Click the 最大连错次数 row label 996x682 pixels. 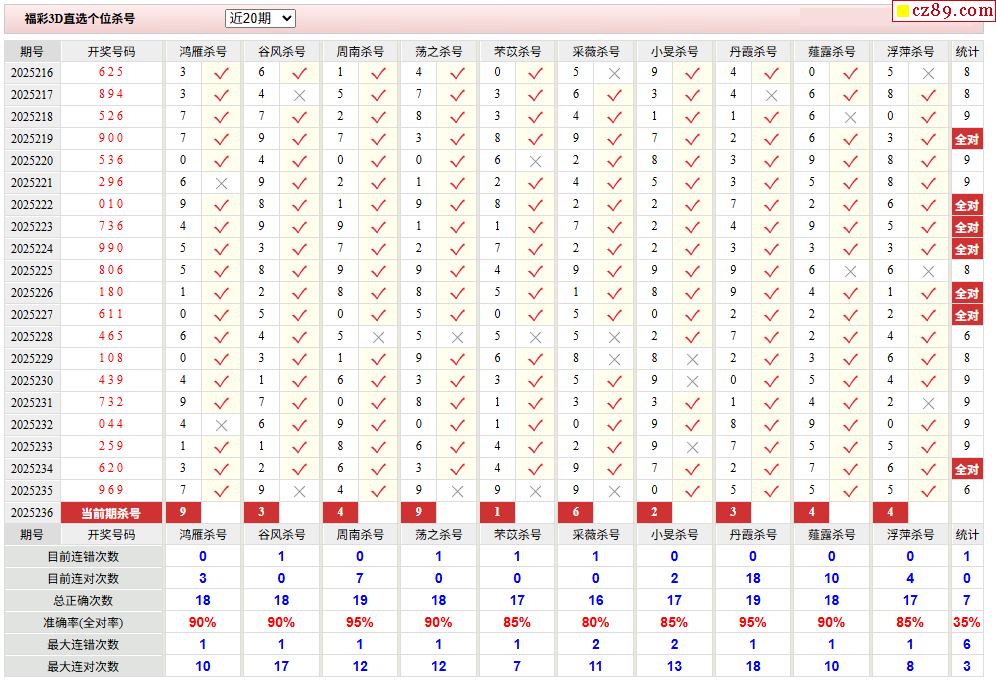pyautogui.click(x=83, y=645)
